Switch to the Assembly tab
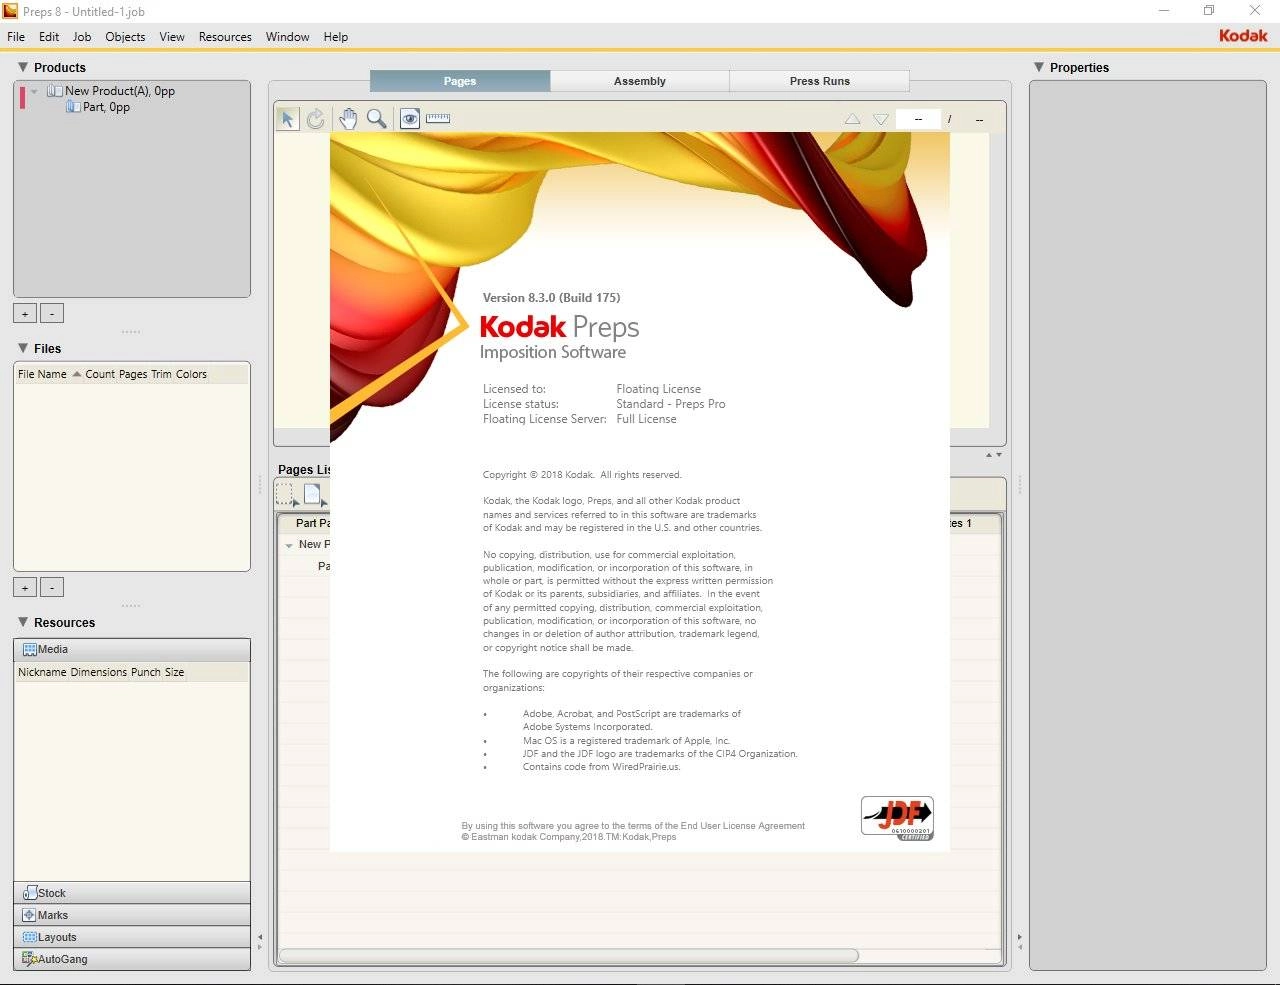This screenshot has height=985, width=1280. click(x=640, y=81)
